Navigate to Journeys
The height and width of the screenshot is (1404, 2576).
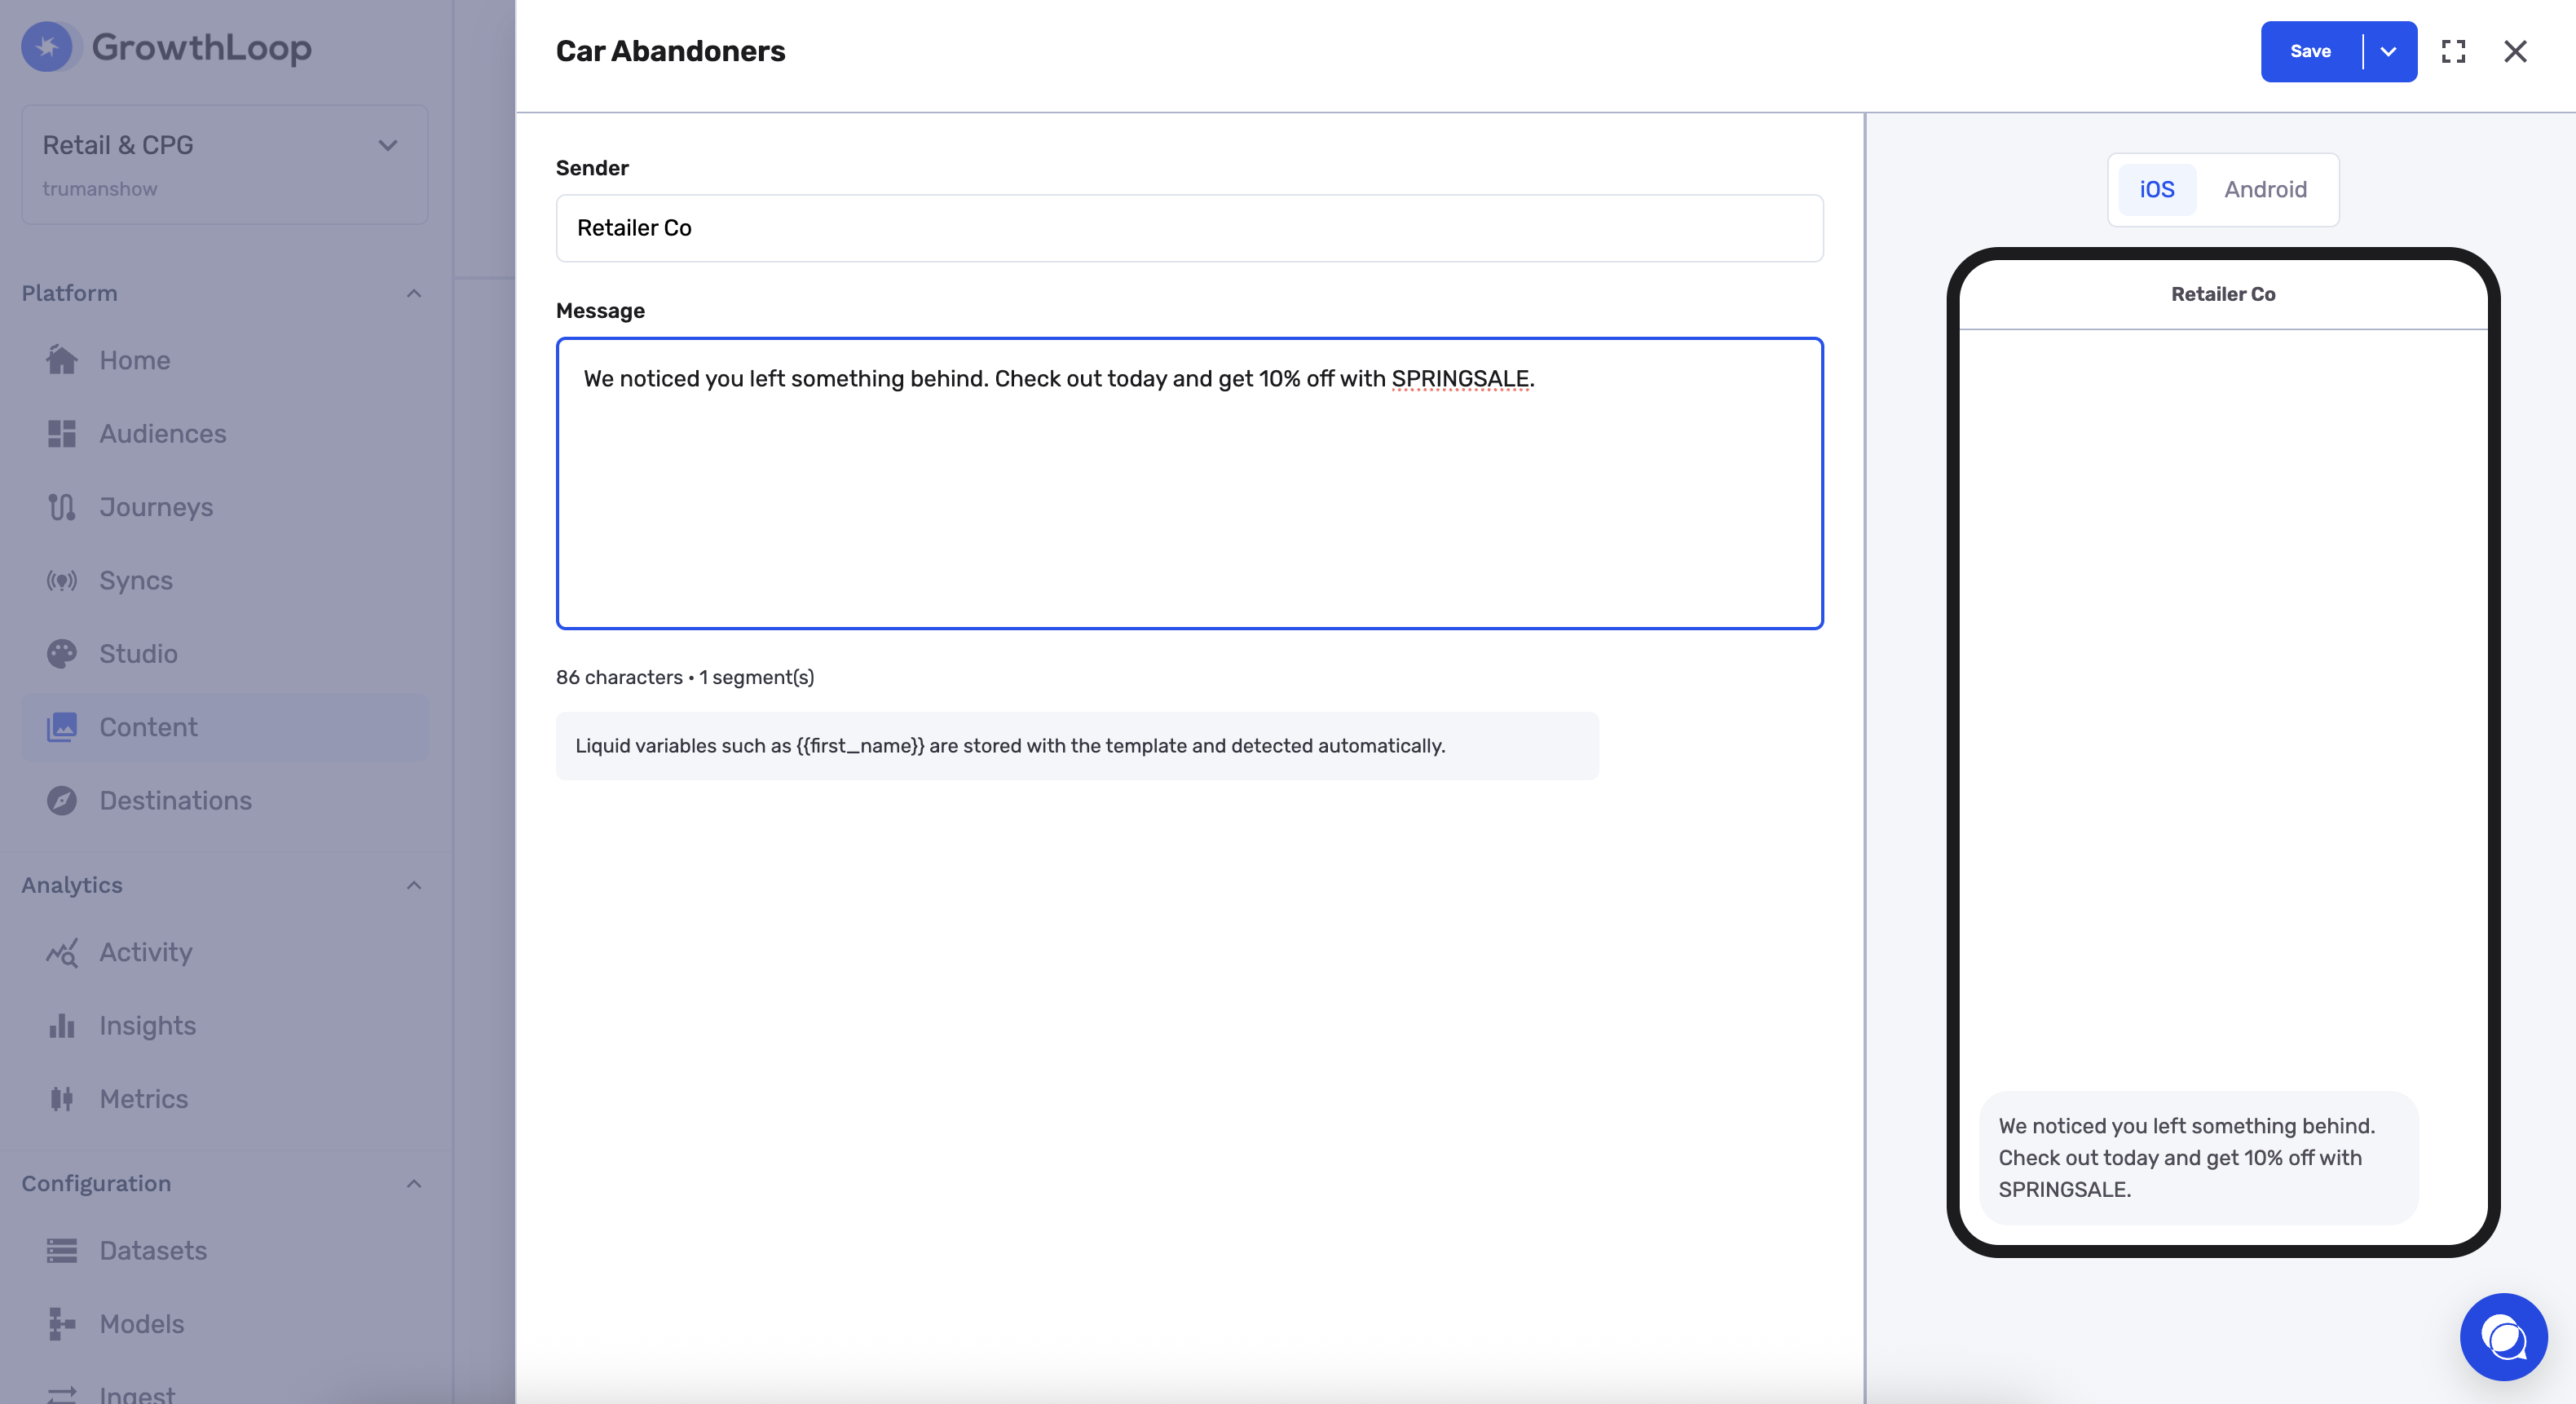(x=225, y=507)
